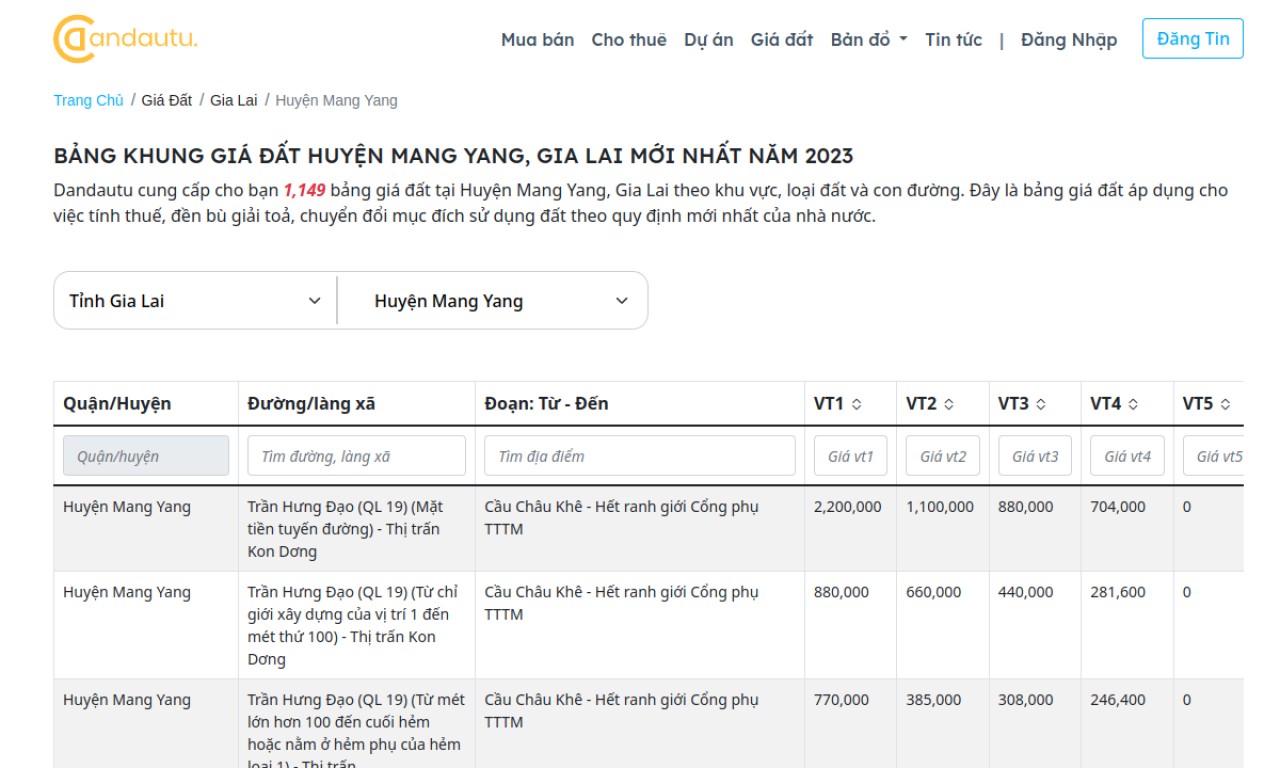Sort table by VT4 column arrows
1280x768 pixels.
(1133, 404)
